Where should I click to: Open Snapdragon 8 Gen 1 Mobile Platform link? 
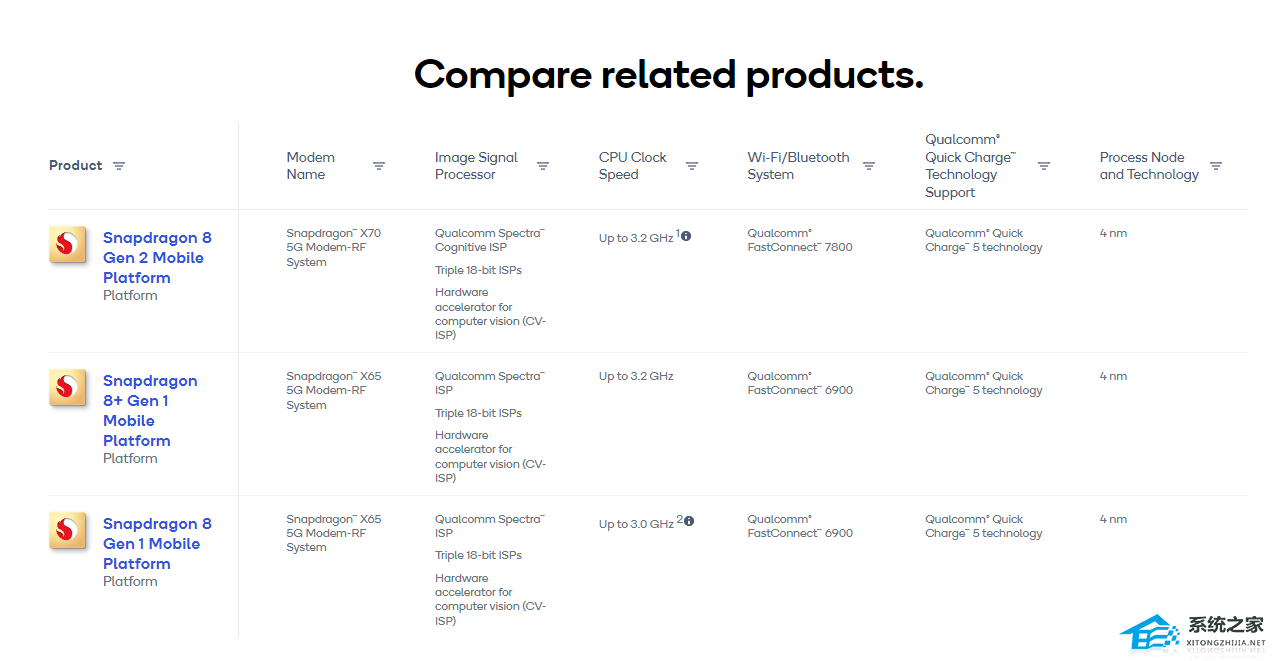pyautogui.click(x=157, y=543)
